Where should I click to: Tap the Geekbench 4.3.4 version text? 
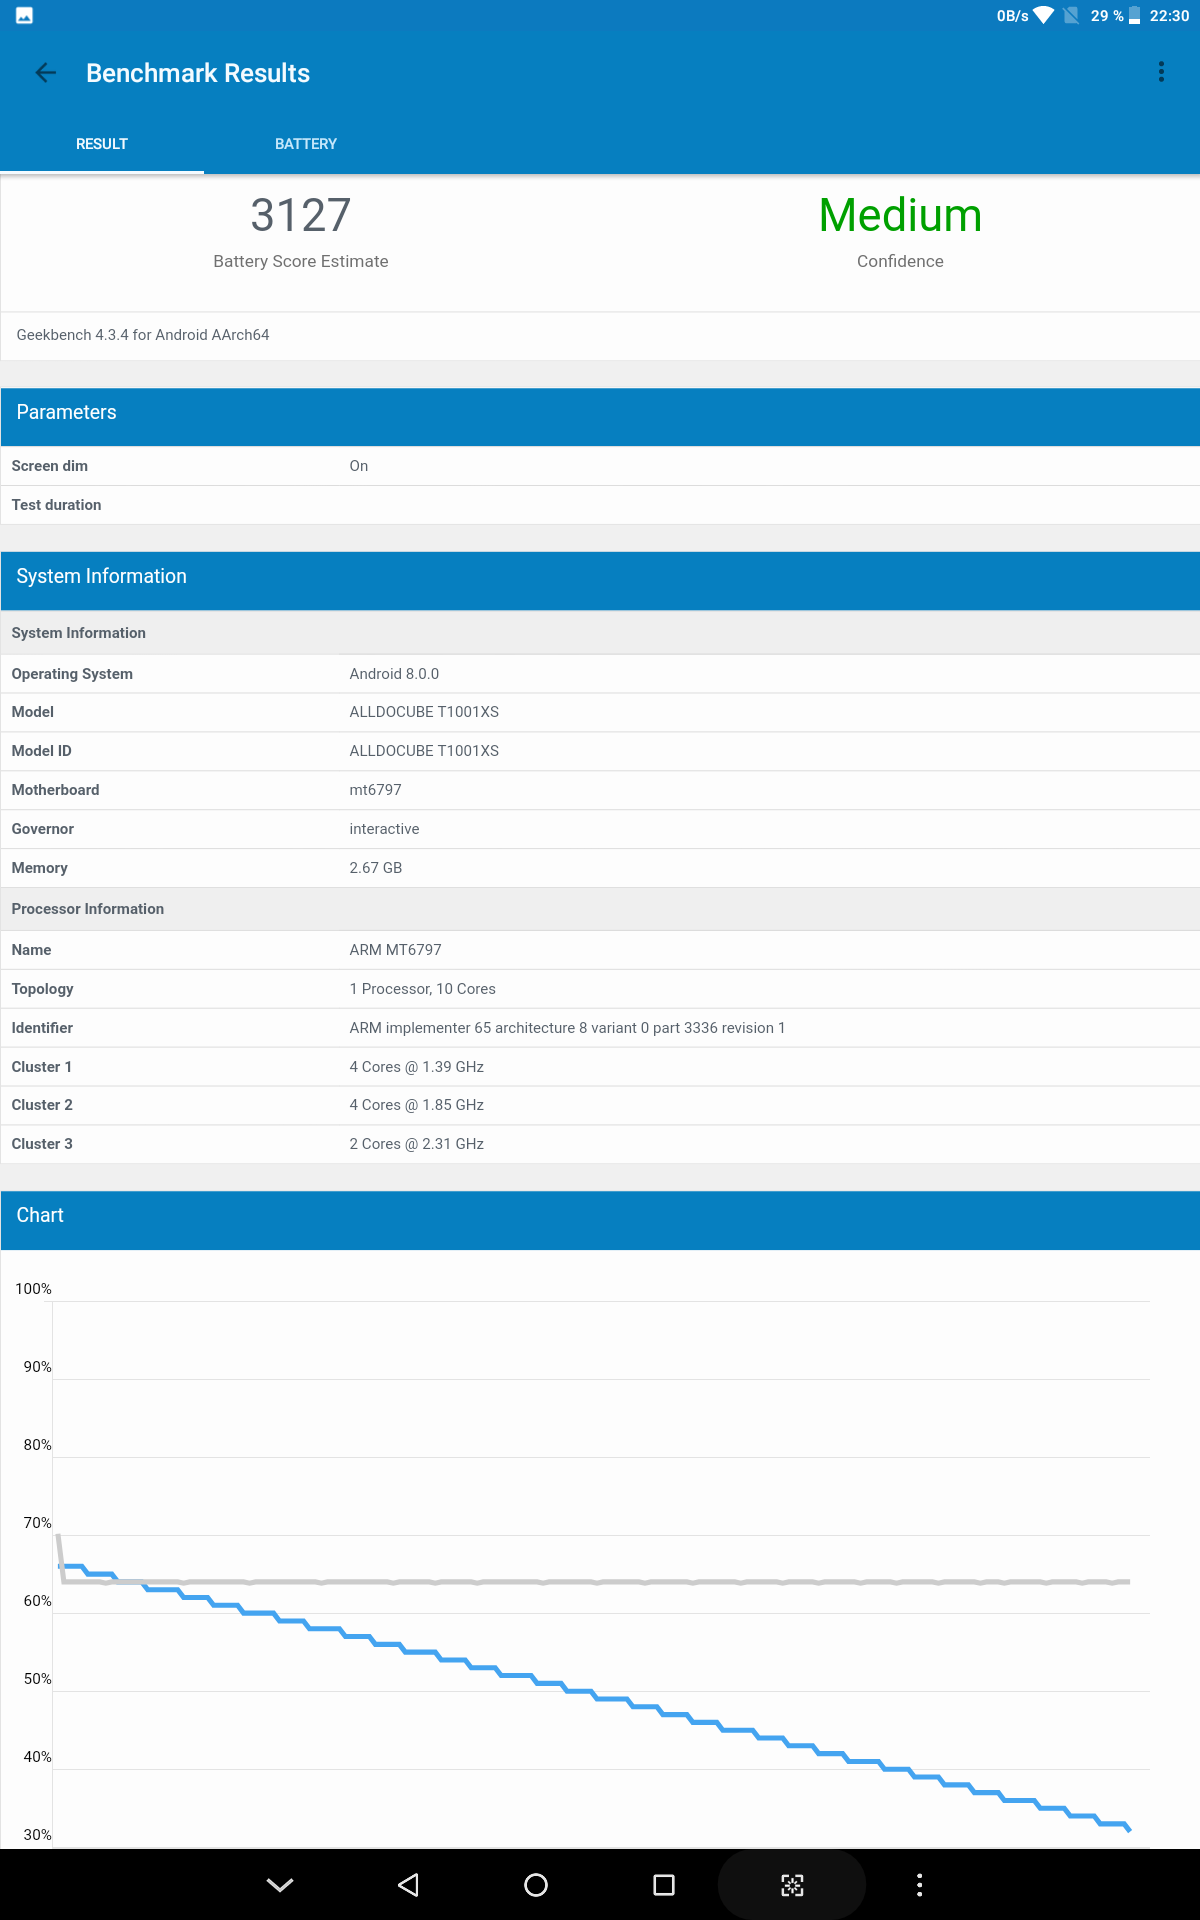coord(143,335)
